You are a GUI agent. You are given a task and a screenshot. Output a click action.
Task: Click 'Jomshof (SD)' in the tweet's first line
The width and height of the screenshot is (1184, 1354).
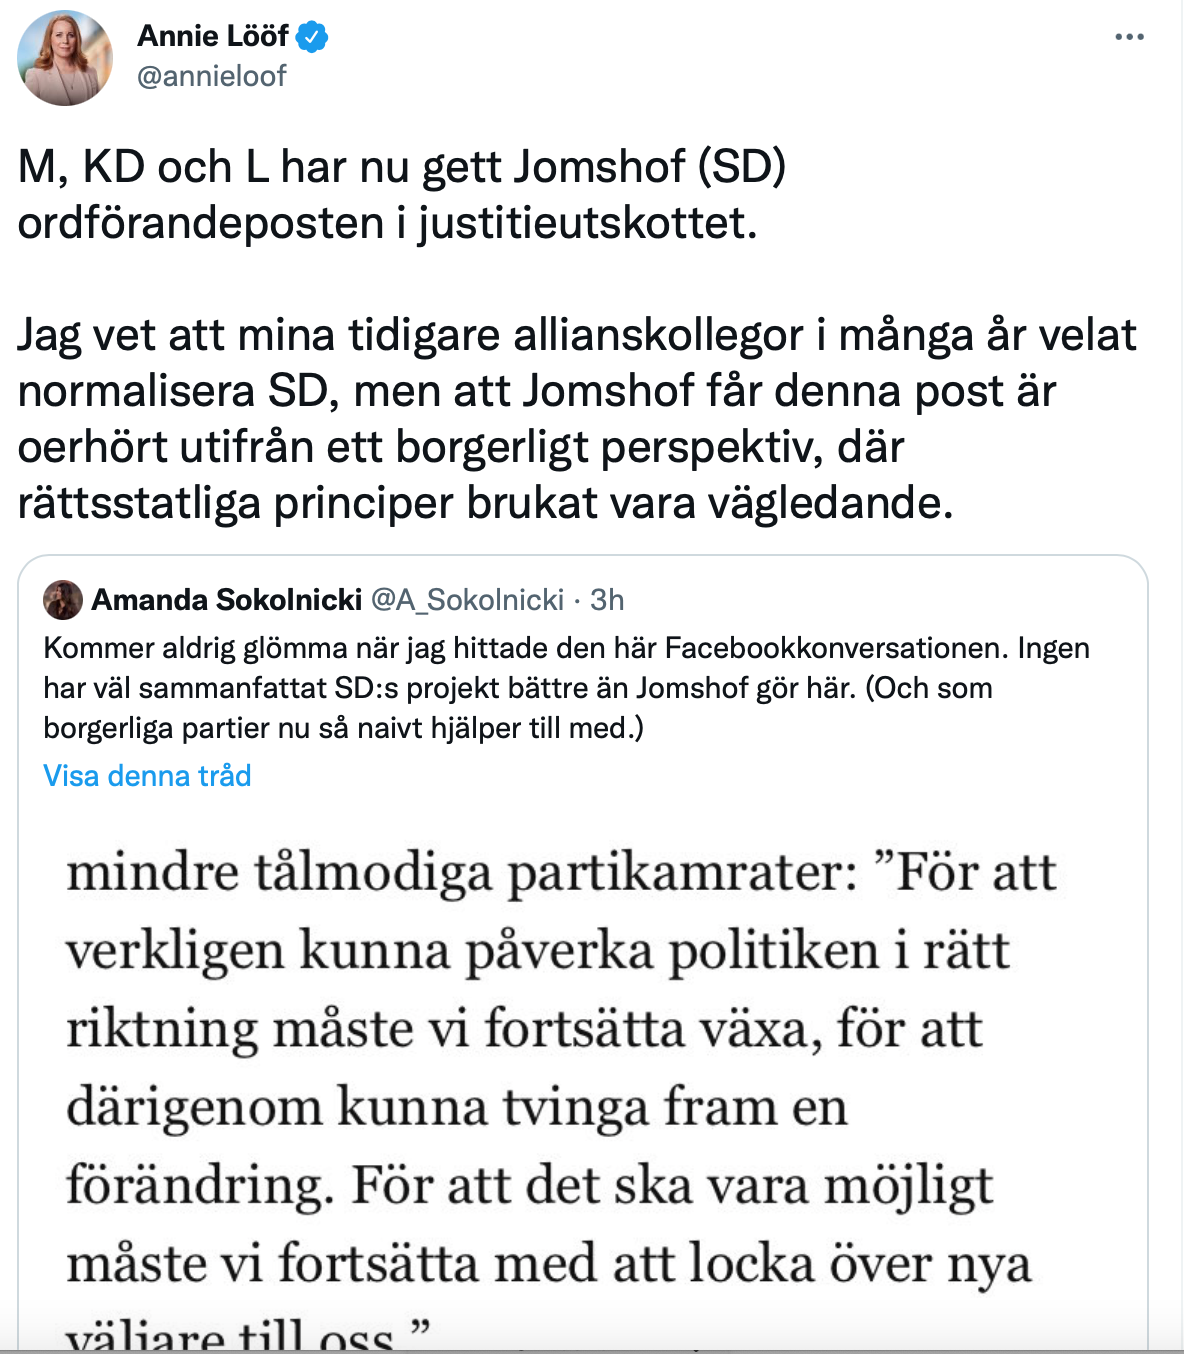[x=650, y=167]
